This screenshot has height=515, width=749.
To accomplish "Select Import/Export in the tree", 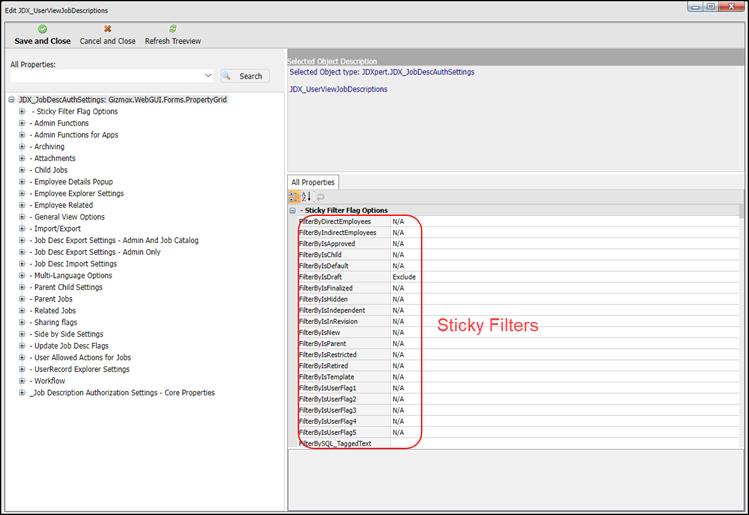I will (x=55, y=228).
